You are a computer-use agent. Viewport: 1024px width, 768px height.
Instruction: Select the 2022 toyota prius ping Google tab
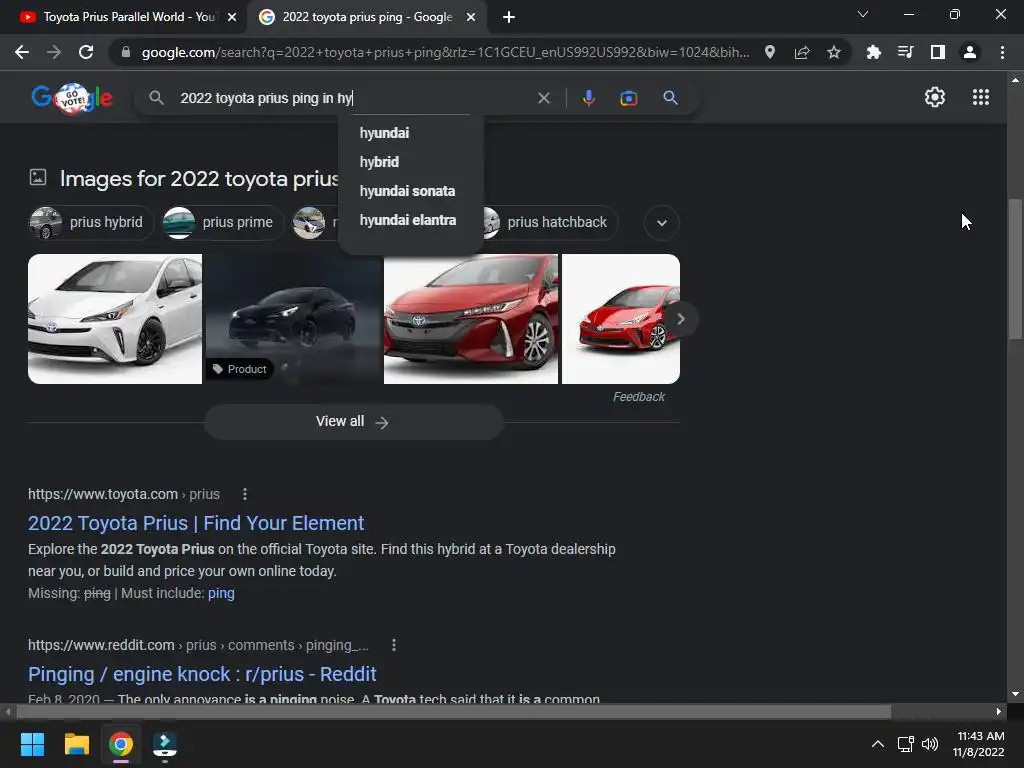click(x=367, y=17)
